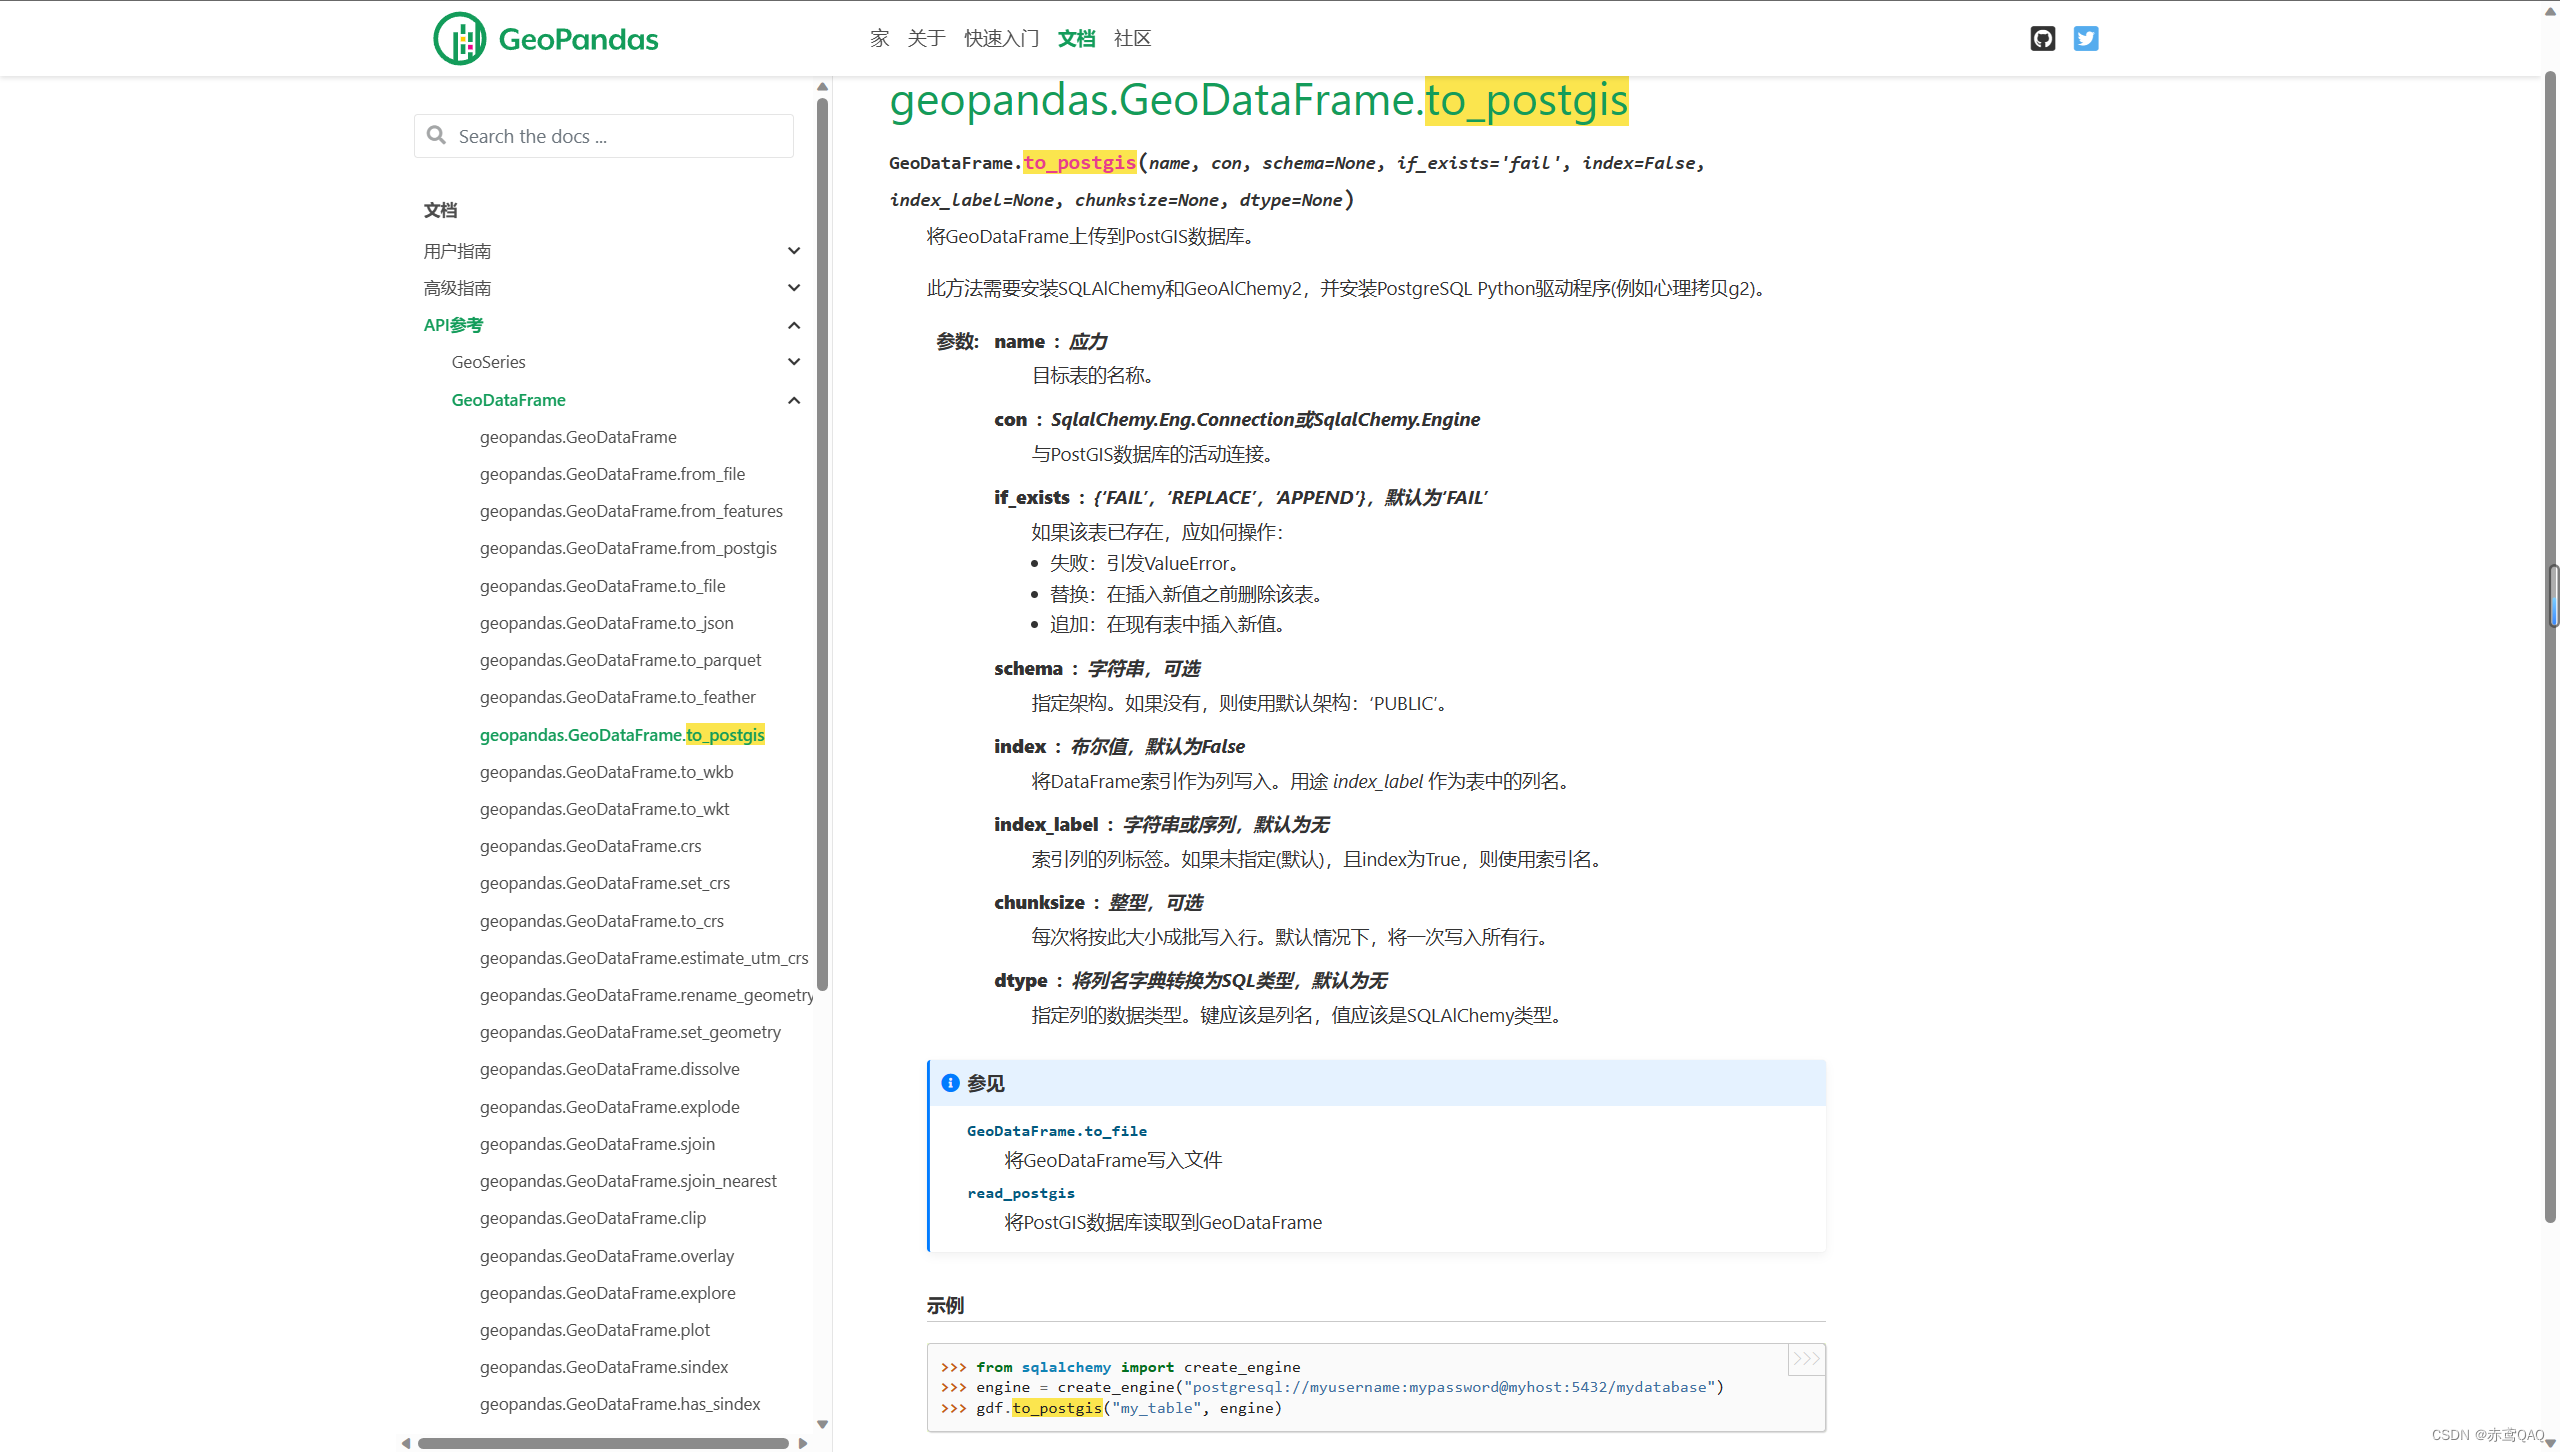Open the GeoDataFrame.to_file link
The image size is (2560, 1452).
pyautogui.click(x=1056, y=1130)
